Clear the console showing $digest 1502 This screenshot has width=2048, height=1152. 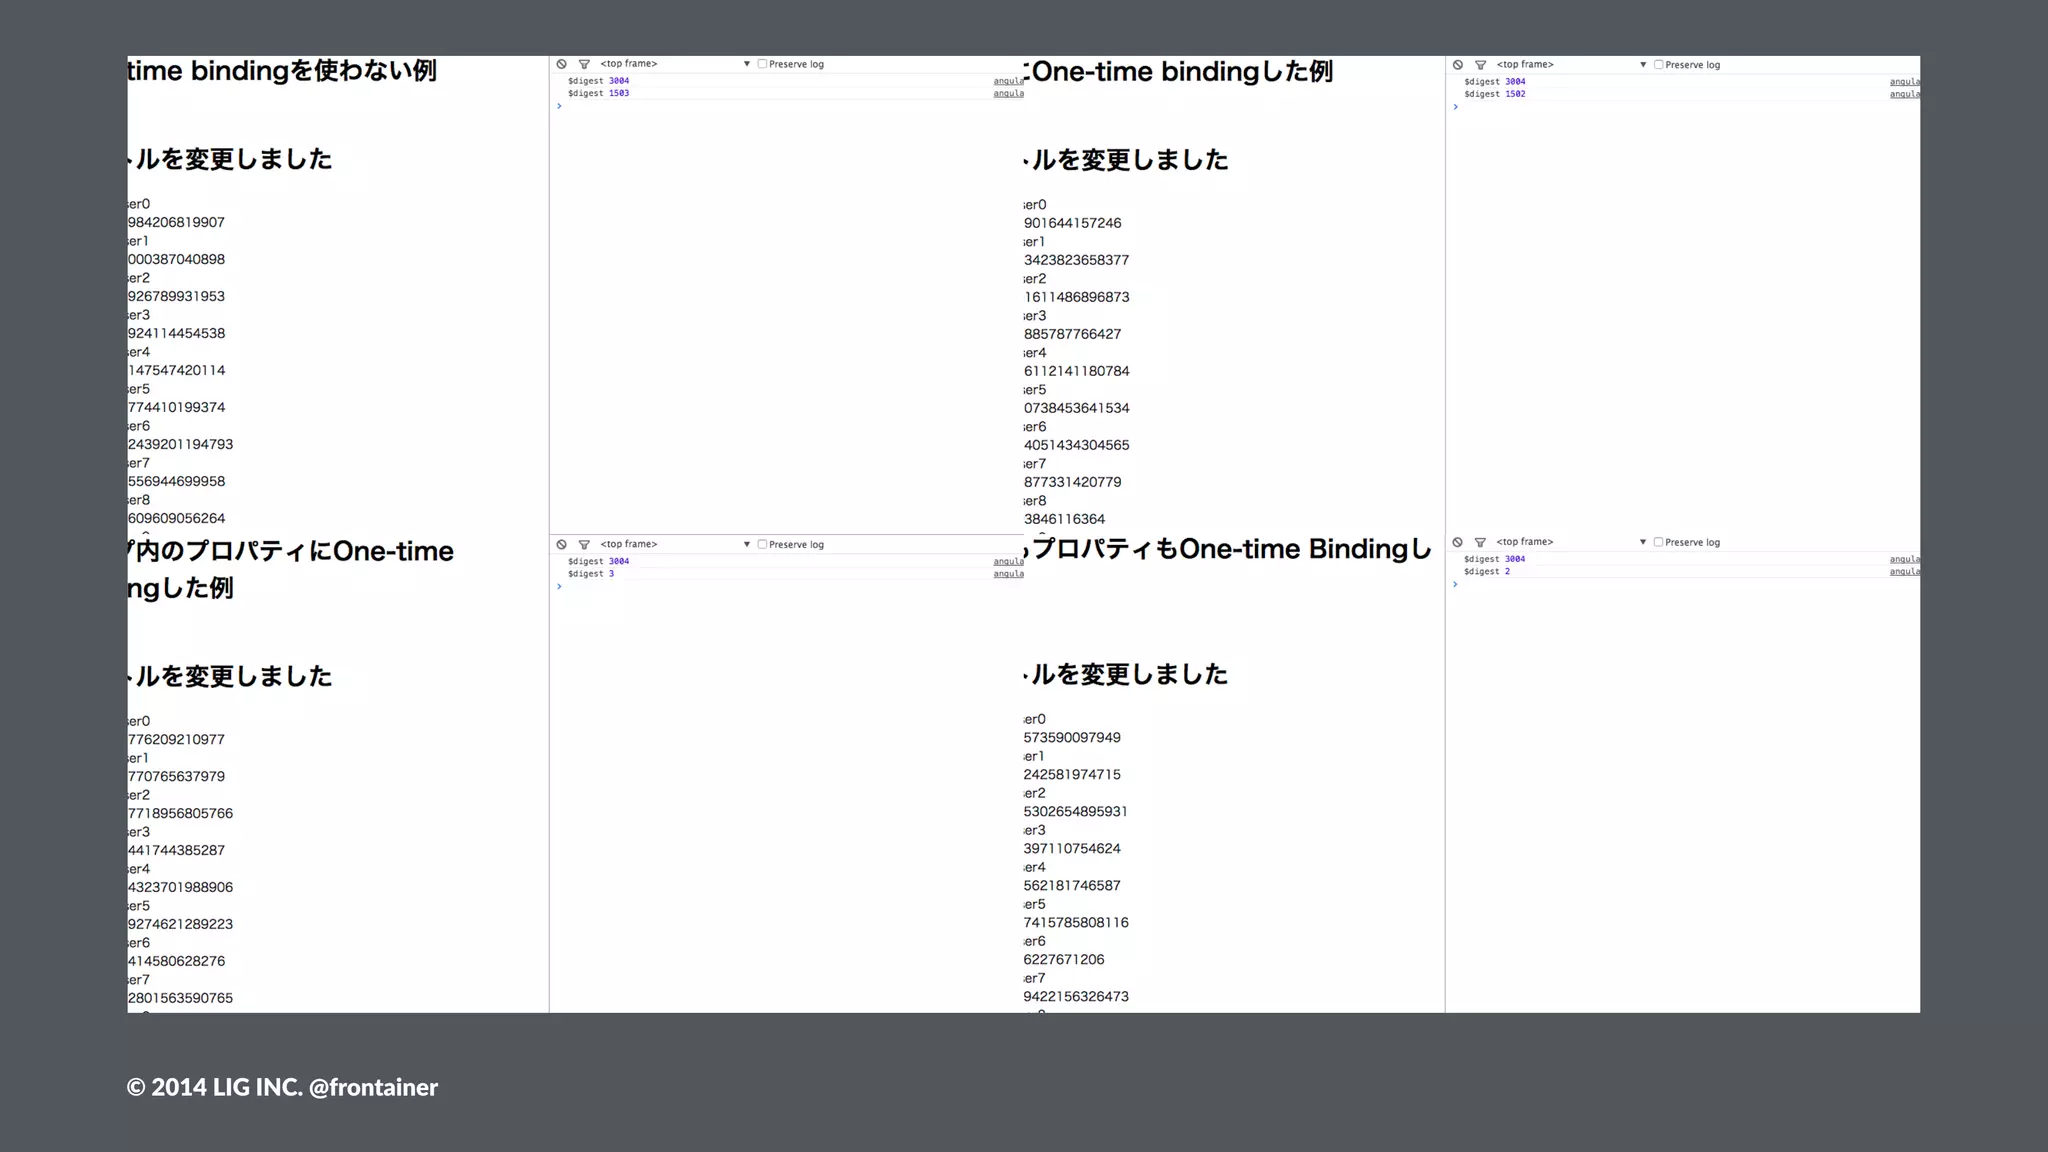click(1458, 65)
